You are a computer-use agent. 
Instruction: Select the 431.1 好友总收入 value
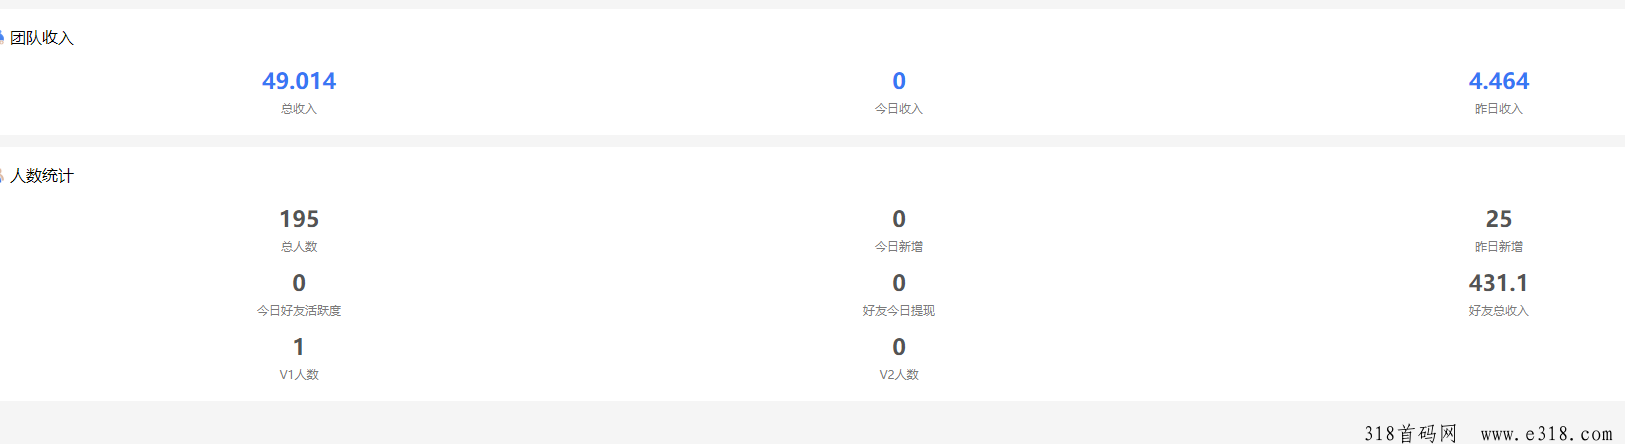tap(1499, 283)
